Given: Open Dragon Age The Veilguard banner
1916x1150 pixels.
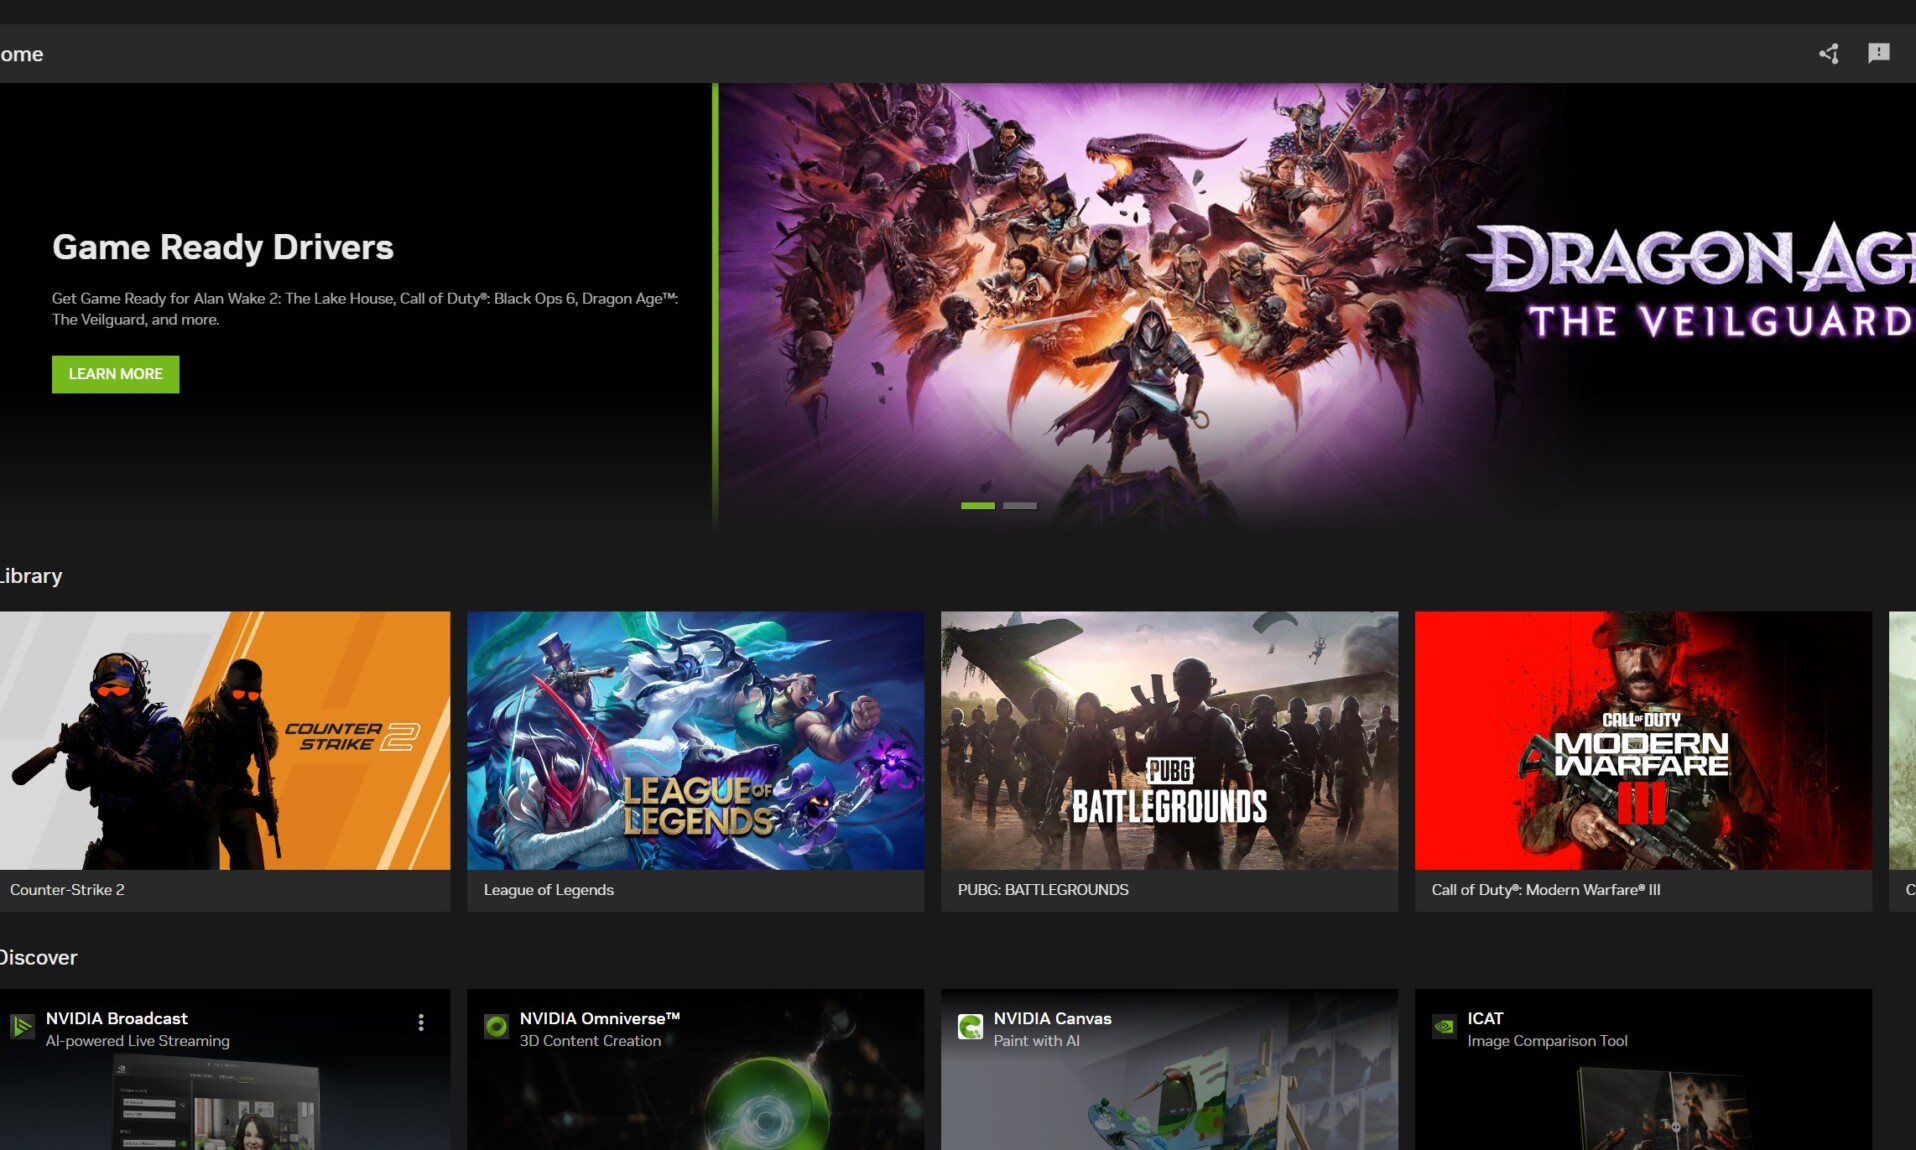Looking at the screenshot, I should pos(1316,305).
